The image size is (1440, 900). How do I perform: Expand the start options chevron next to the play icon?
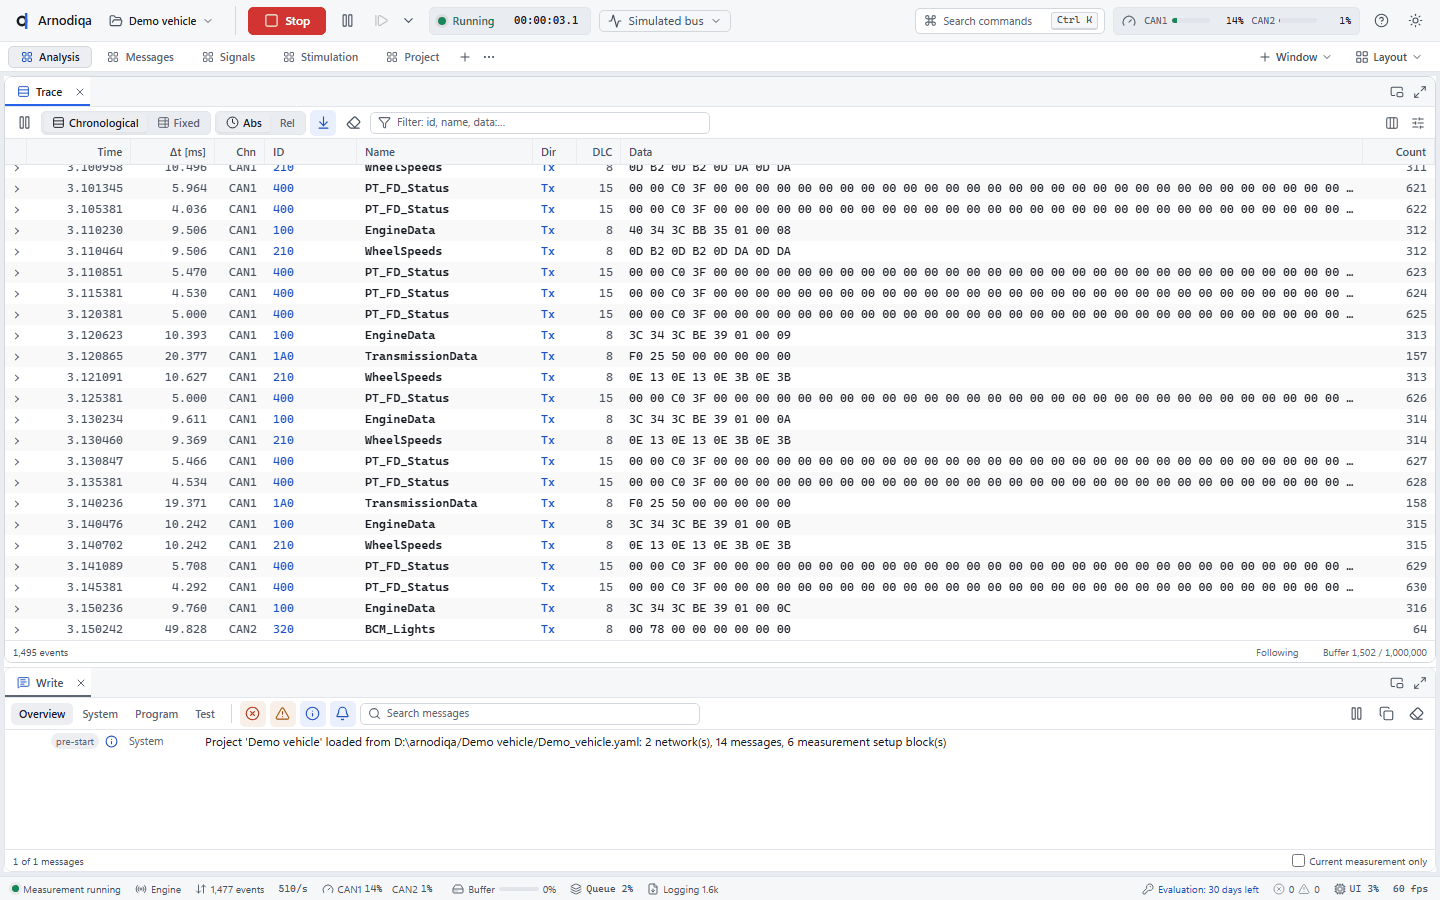point(408,21)
